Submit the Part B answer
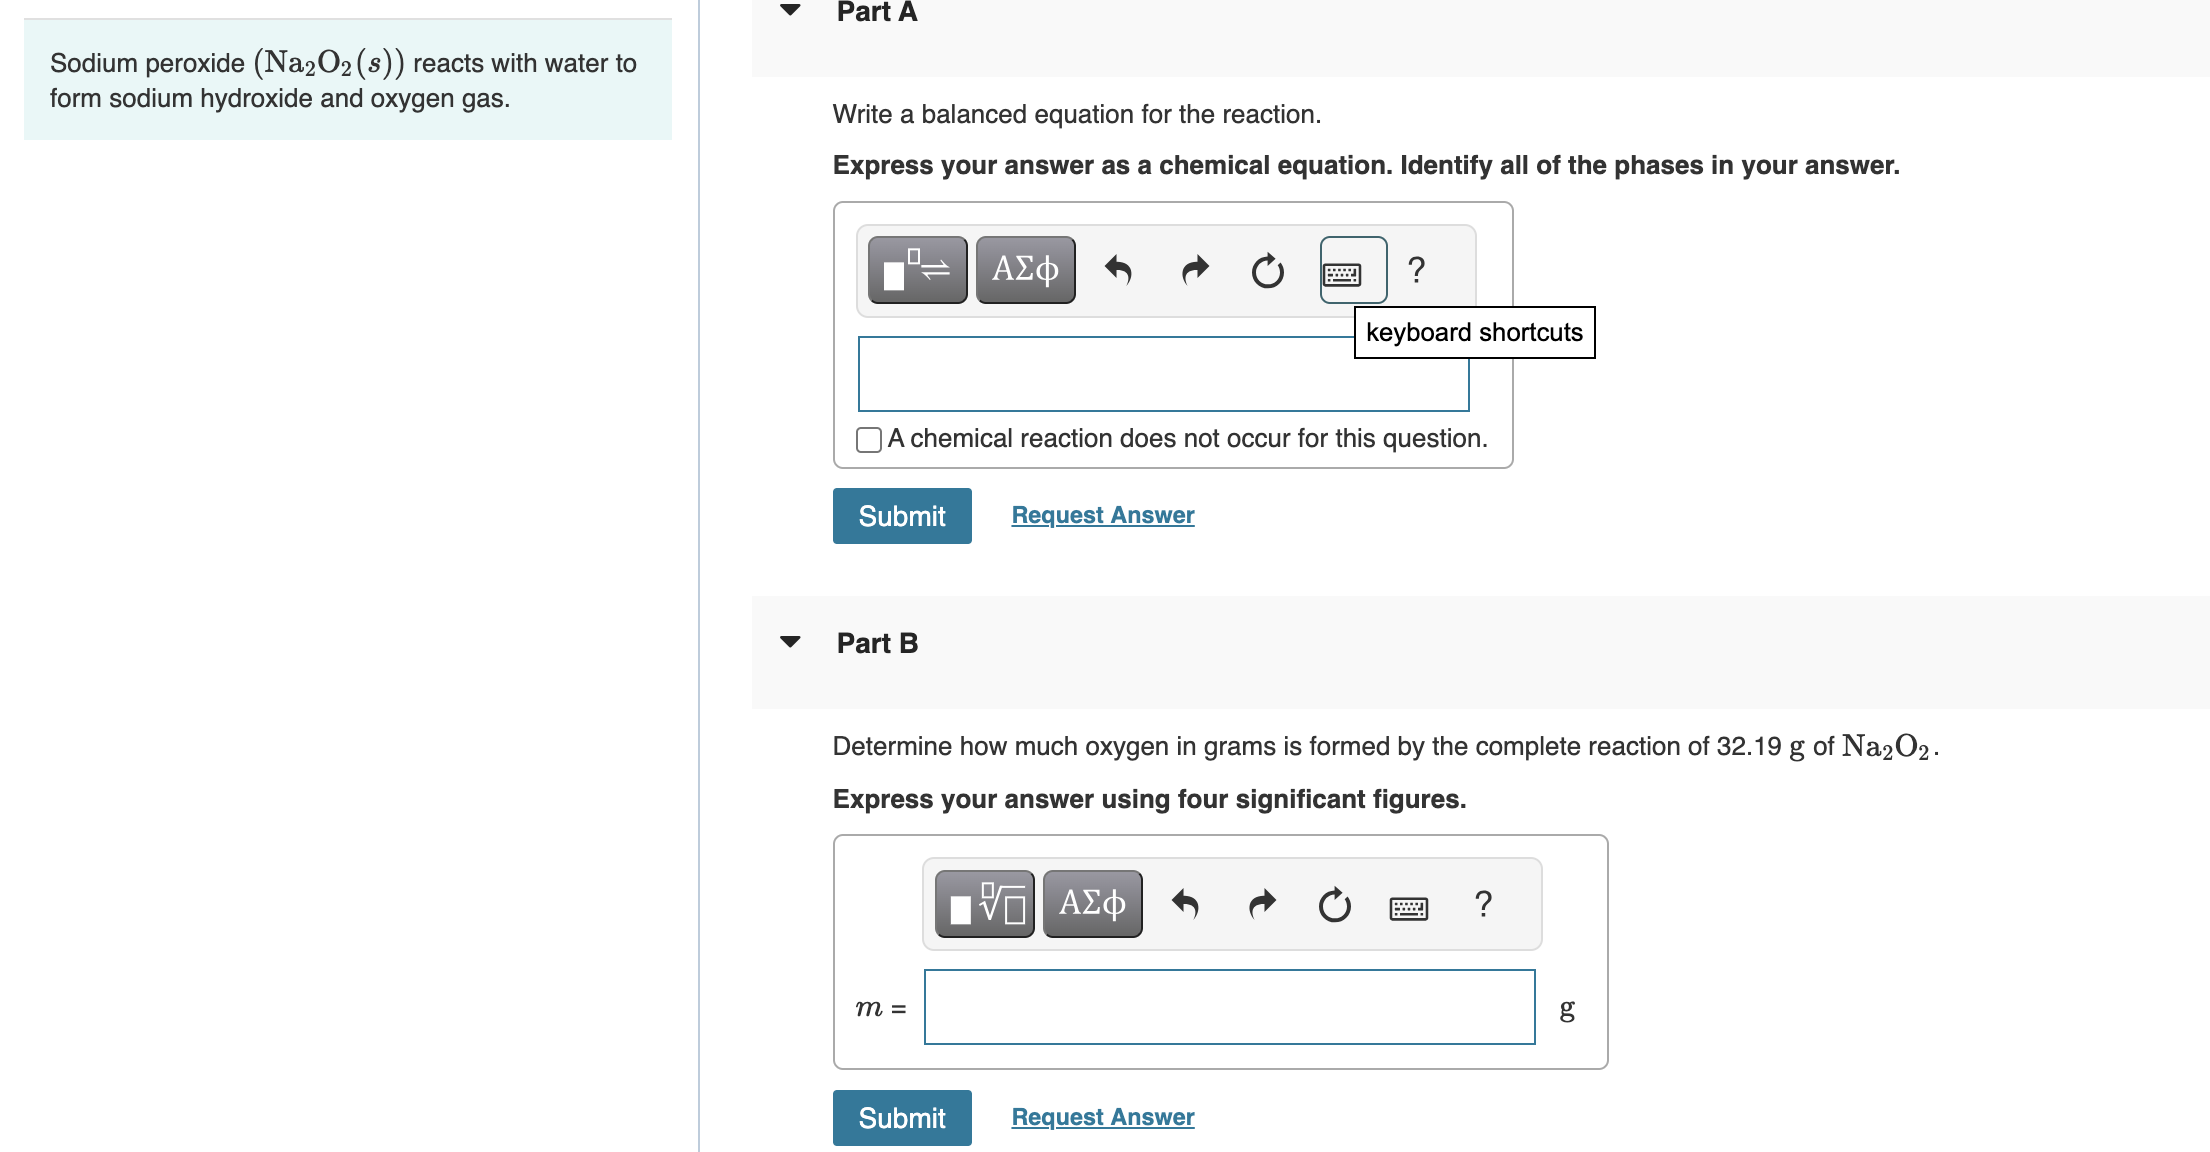This screenshot has height=1152, width=2210. click(901, 1117)
